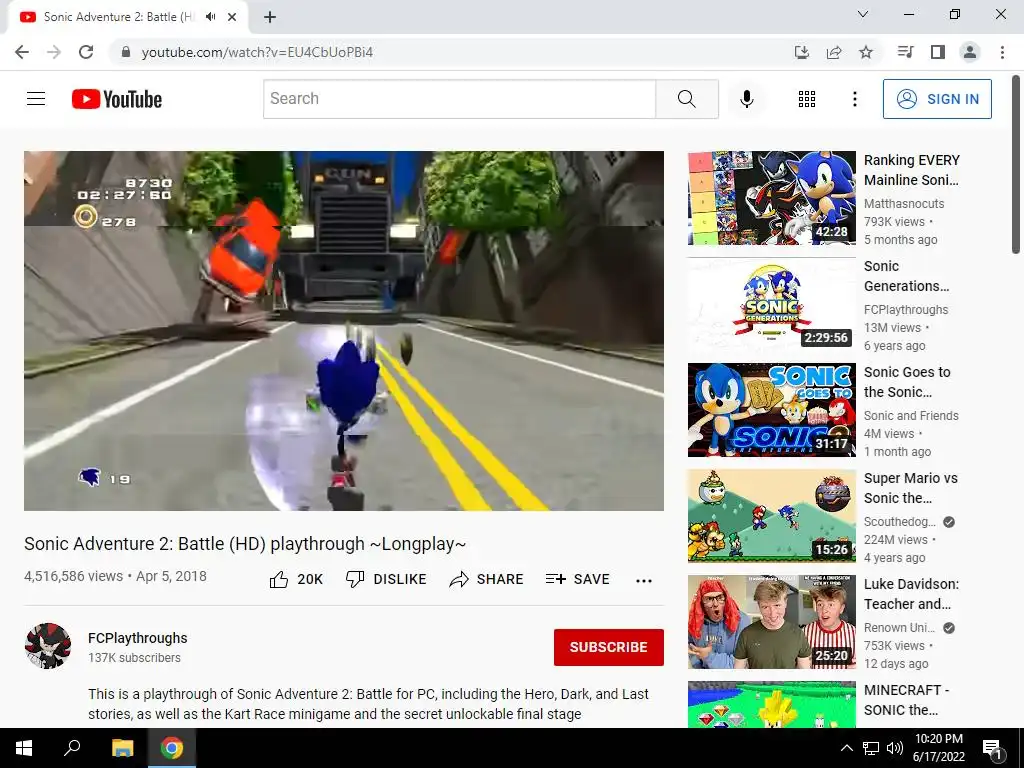The image size is (1024, 768).
Task: Close the Sonic Adventure 2 tab
Action: click(232, 17)
